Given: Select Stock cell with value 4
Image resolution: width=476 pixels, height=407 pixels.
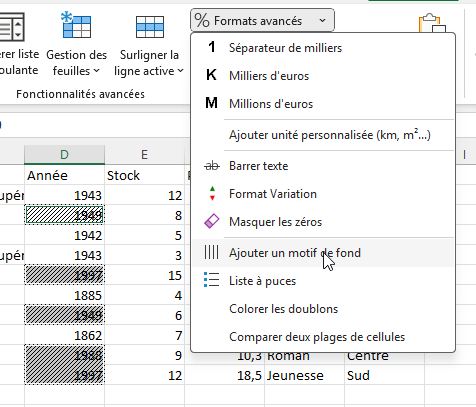Looking at the screenshot, I should [x=144, y=295].
